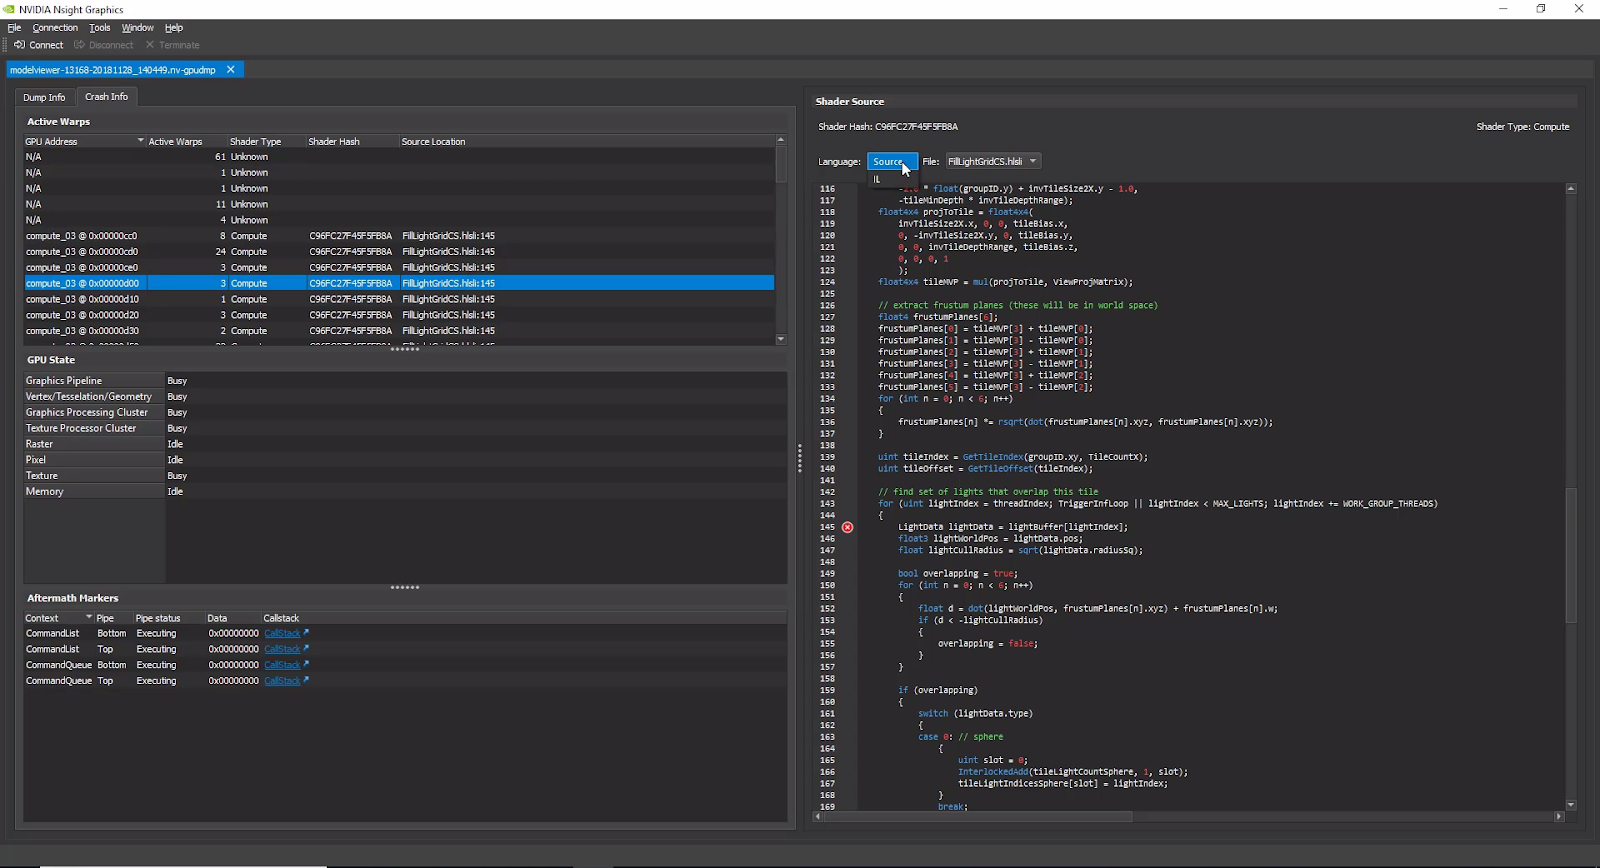Click line 145 LightData lightData code line
Screen dimensions: 1600x868
point(1012,527)
